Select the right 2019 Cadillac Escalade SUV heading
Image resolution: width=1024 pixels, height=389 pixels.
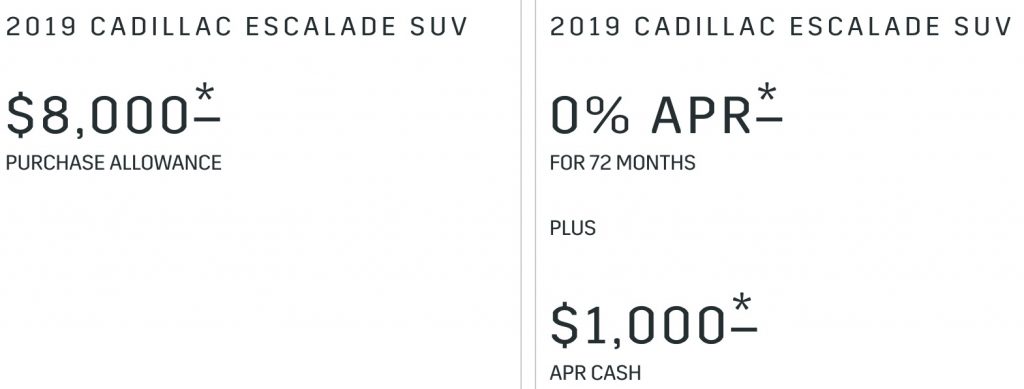click(781, 27)
